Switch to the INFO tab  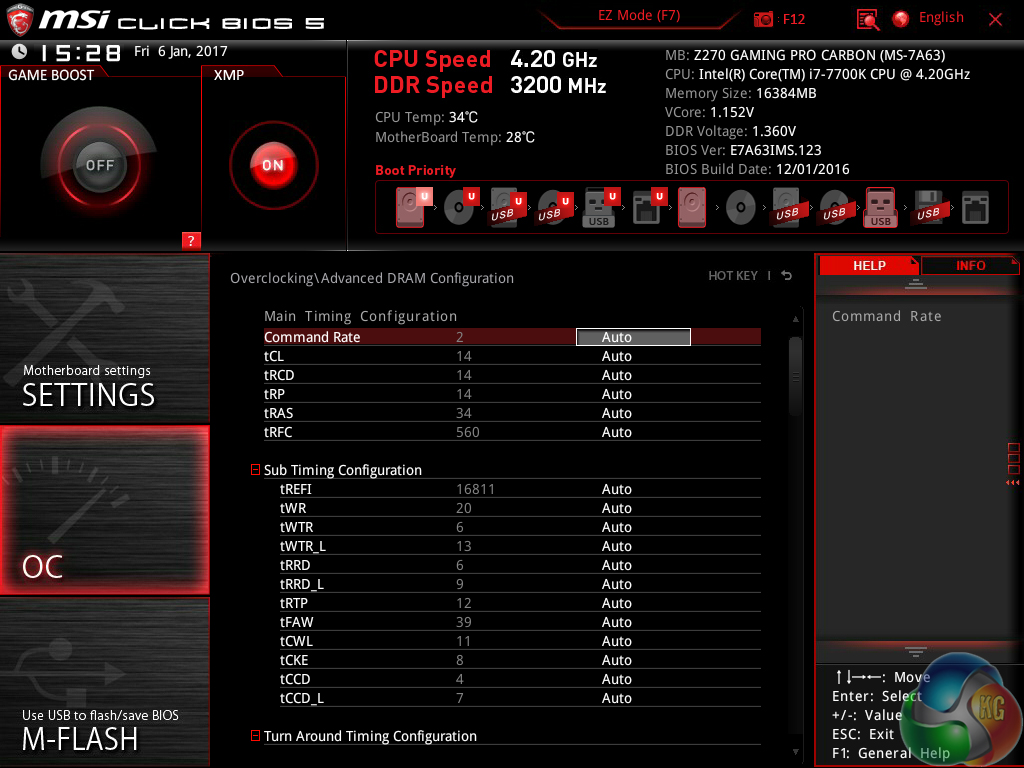(970, 265)
